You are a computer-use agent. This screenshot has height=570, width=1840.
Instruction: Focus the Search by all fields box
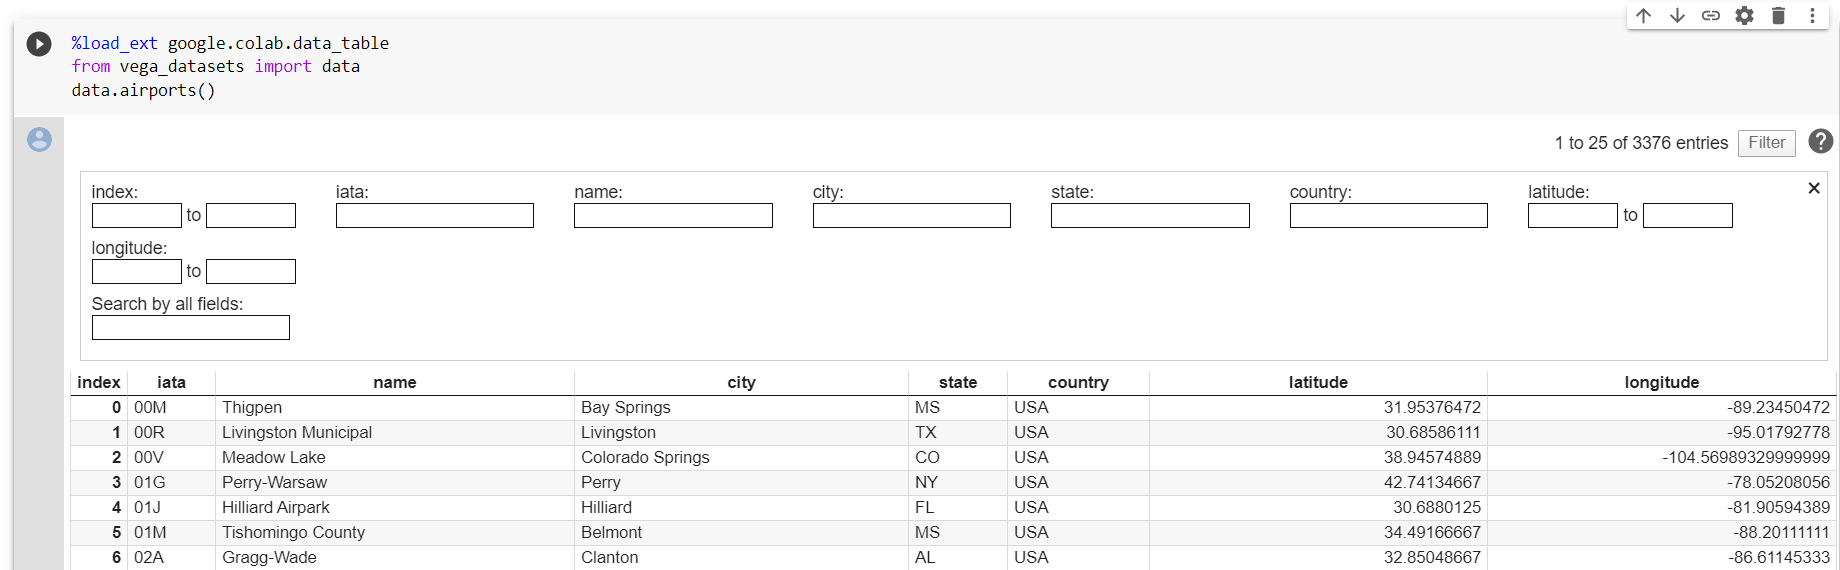click(190, 328)
